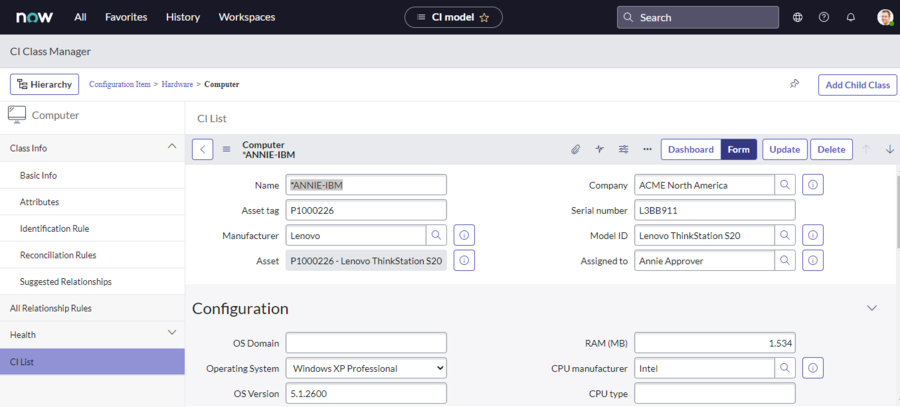Screen dimensions: 900x407
Task: Click the RAM (MB) input field
Action: pos(715,343)
